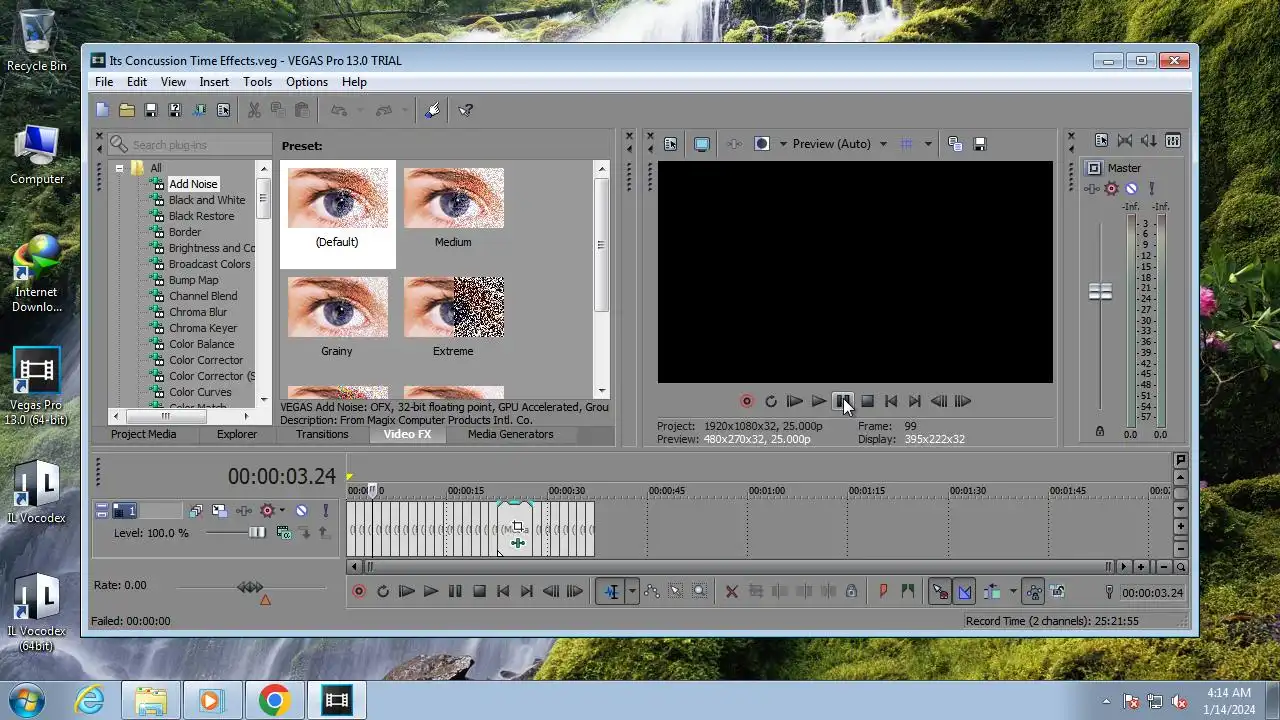The image size is (1280, 720).
Task: Select Chroma Keyer plug-in
Action: [x=203, y=328]
